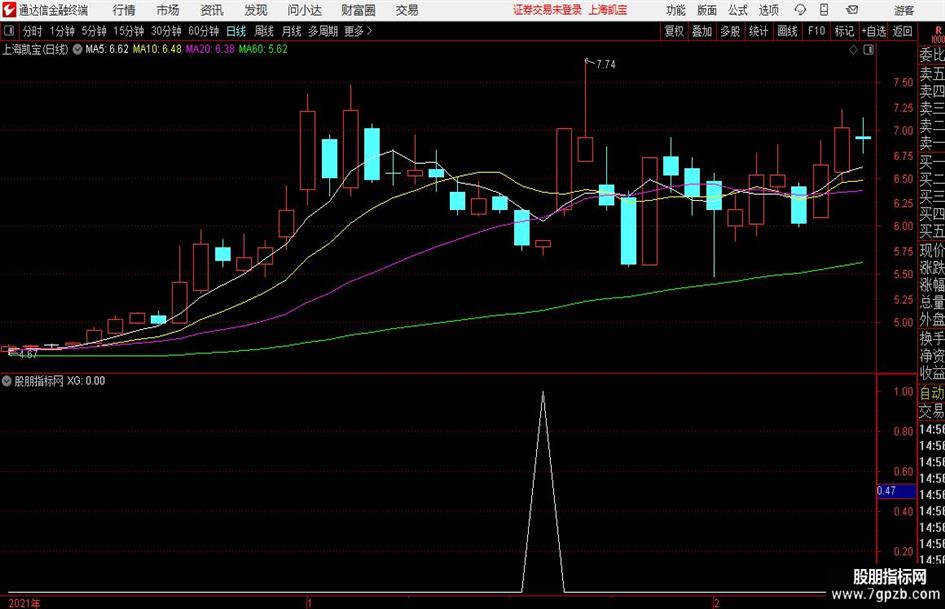945x609 pixels.
Task: Click the 股朋指标网 sub-indicator name
Action: 39,381
